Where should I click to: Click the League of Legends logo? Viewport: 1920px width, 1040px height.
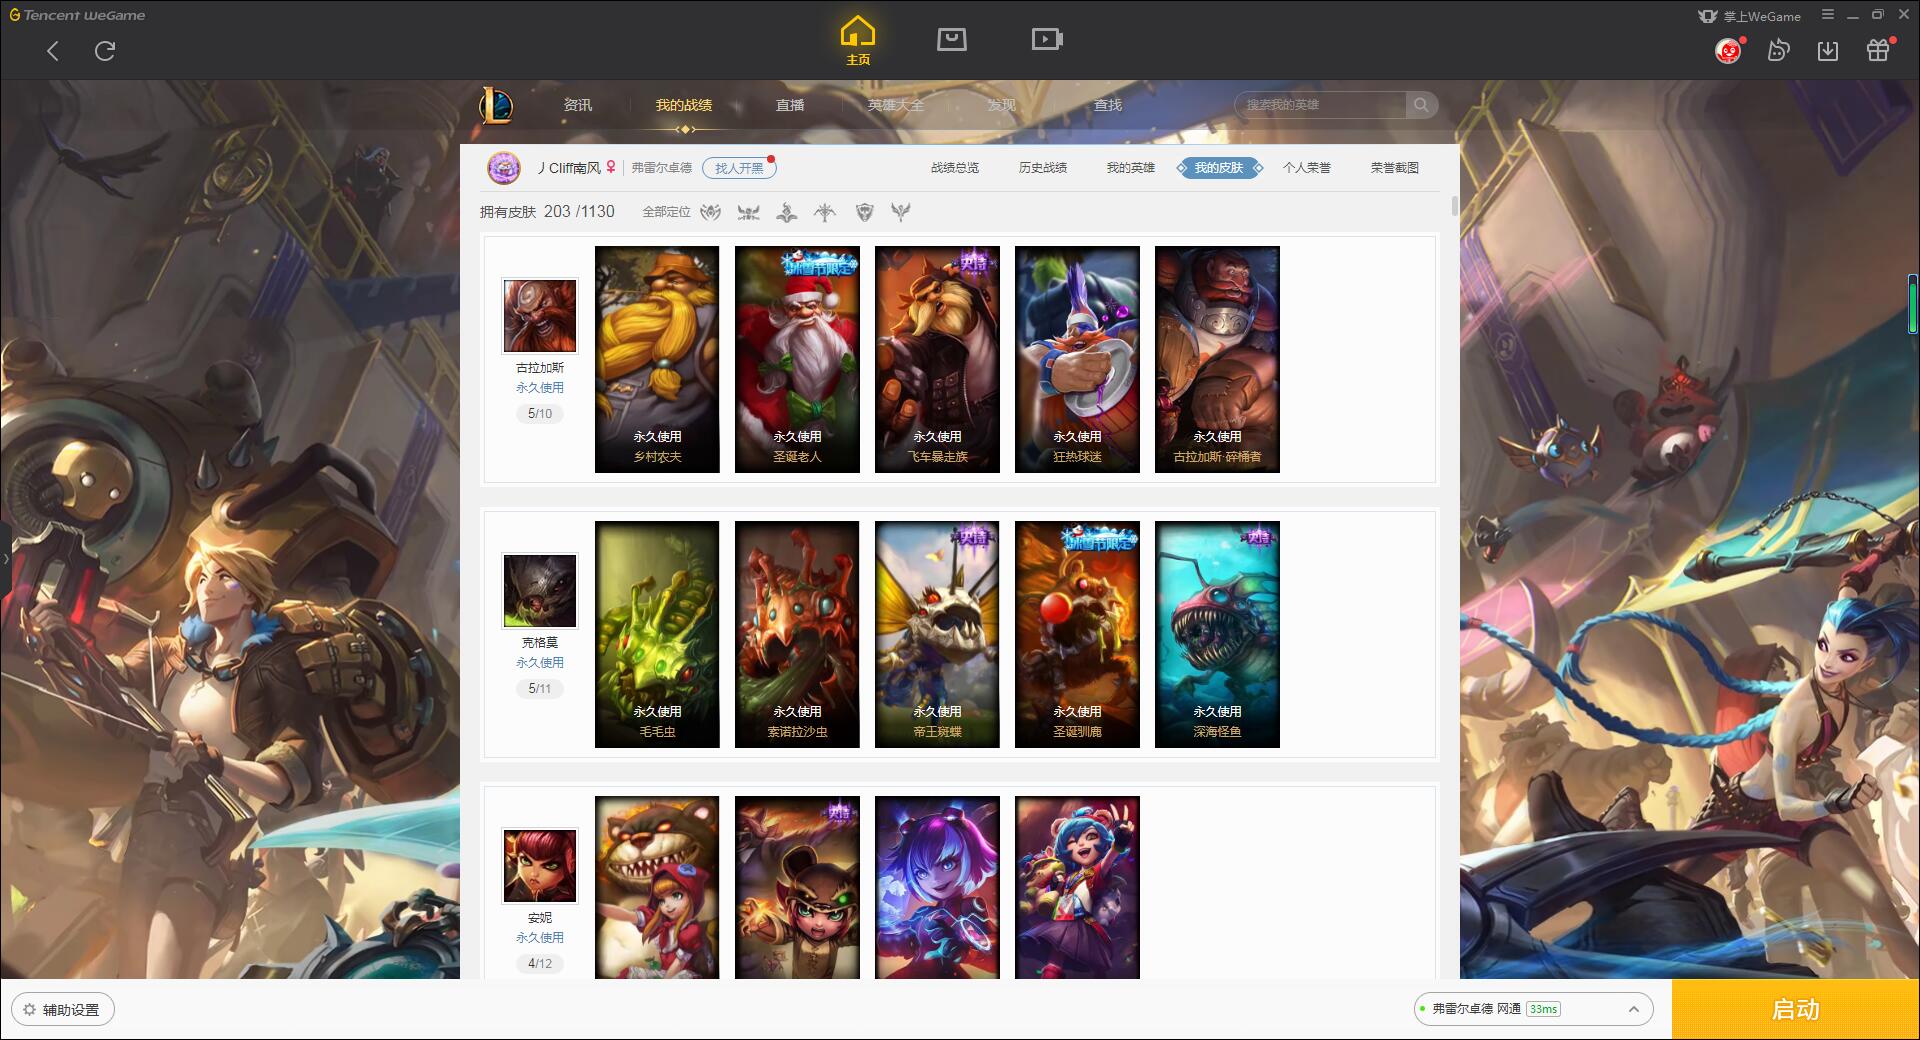pyautogui.click(x=496, y=104)
